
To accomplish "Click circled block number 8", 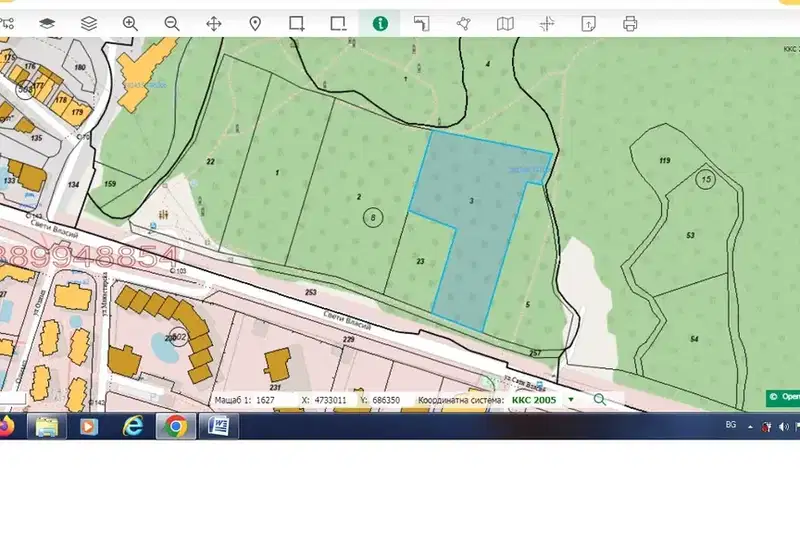I will click(x=373, y=218).
